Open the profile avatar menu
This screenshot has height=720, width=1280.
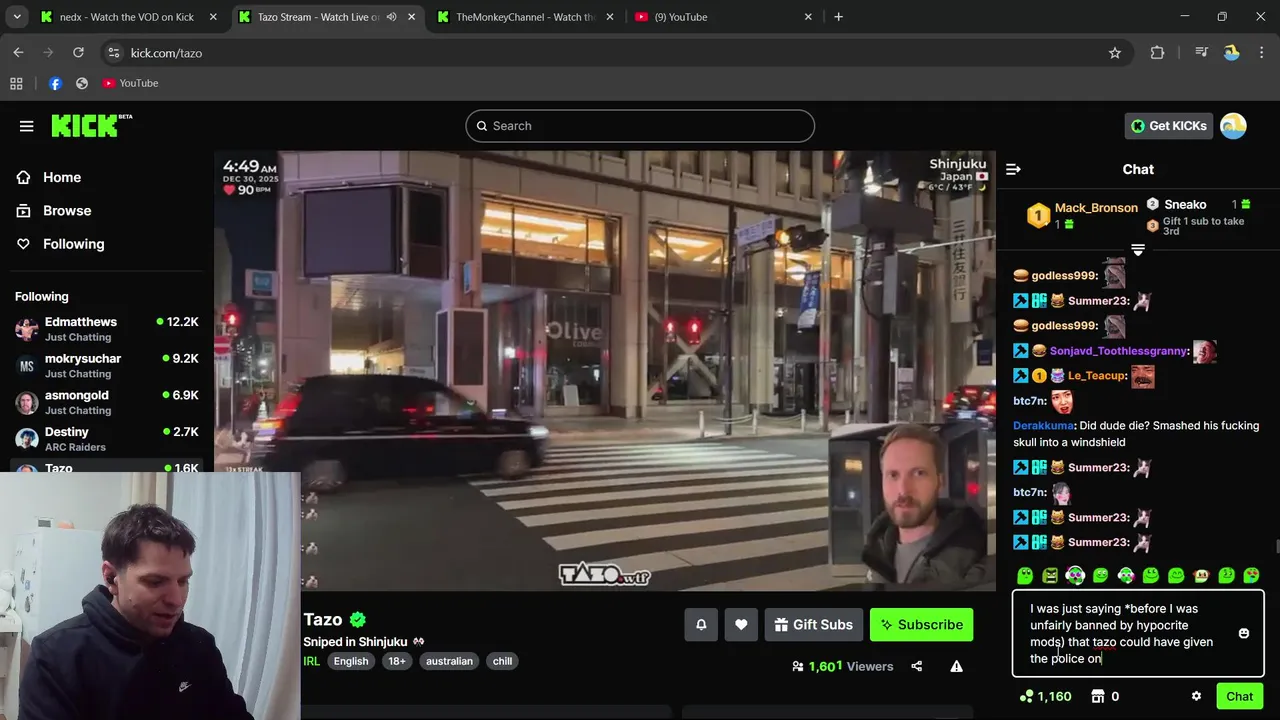[1233, 126]
